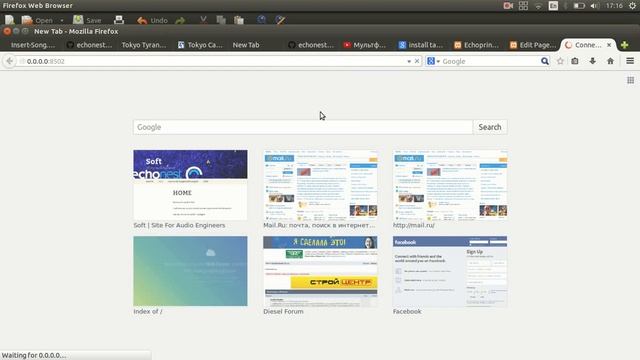Expand the Open recent files arrow in background editor
640x360 pixels.
(x=62, y=20)
